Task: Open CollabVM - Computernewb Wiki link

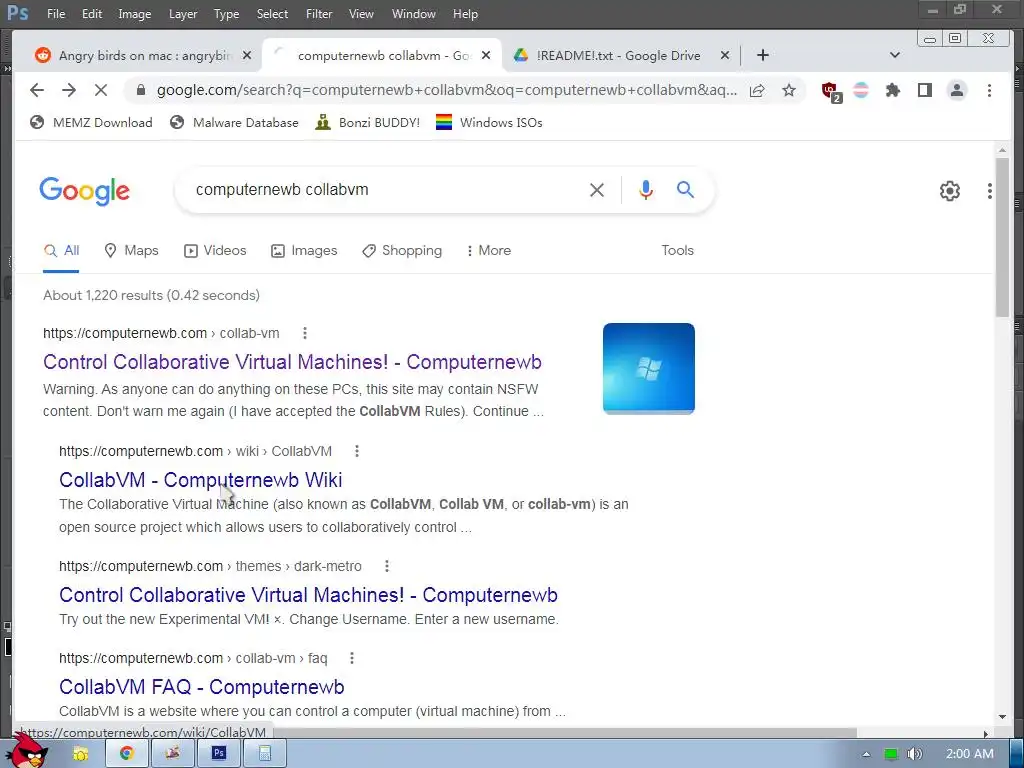Action: point(200,480)
